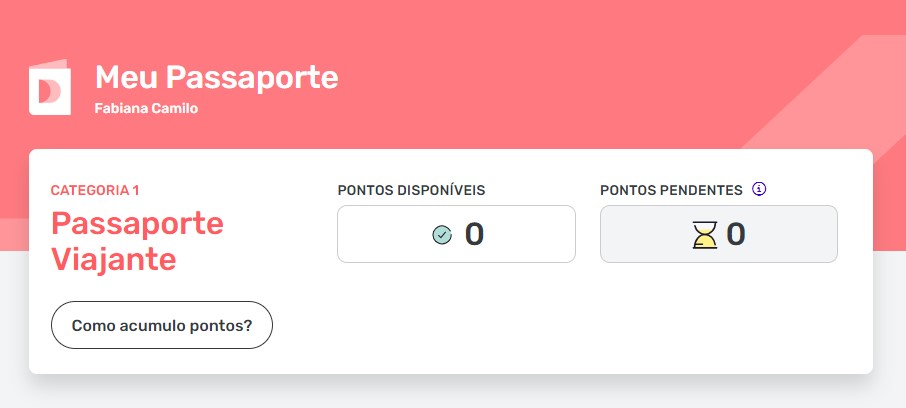This screenshot has height=408, width=906.
Task: Click the 'PONTOS PENDENTES' label
Action: tap(671, 190)
